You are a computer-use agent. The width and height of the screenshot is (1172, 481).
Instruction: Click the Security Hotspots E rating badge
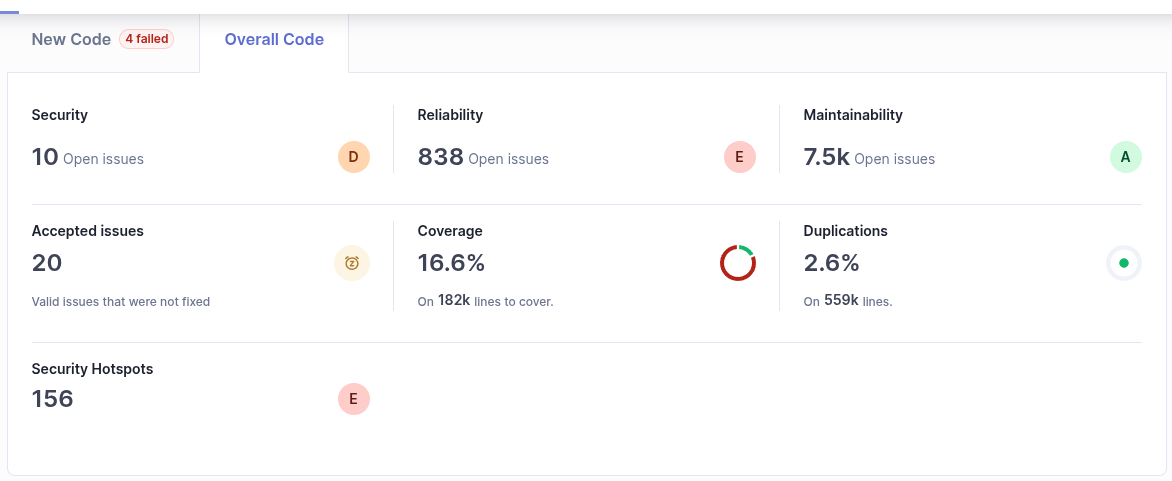(354, 399)
